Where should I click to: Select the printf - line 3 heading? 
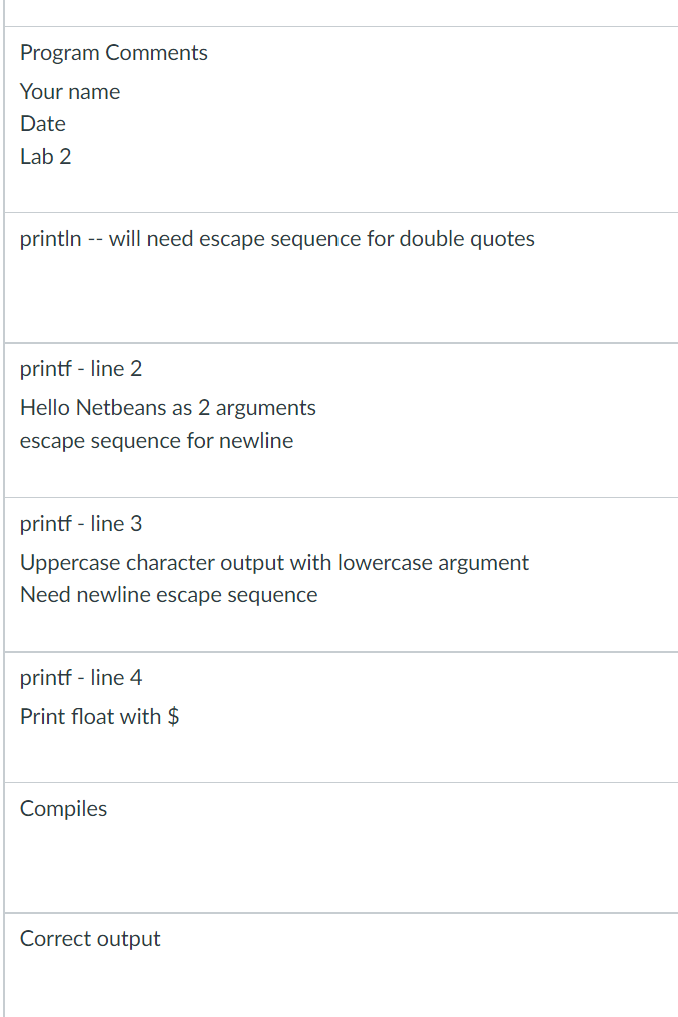(x=80, y=523)
